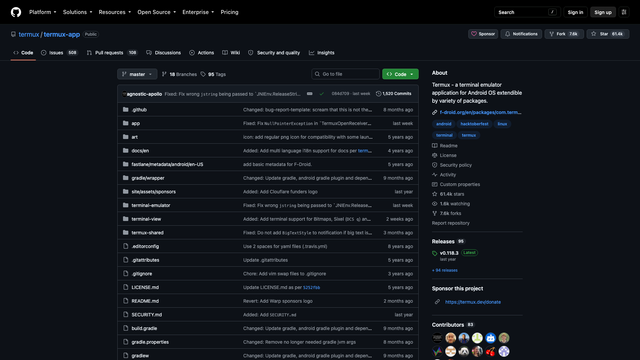The height and width of the screenshot is (360, 640).
Task: Open the README.md file
Action: [x=145, y=301]
